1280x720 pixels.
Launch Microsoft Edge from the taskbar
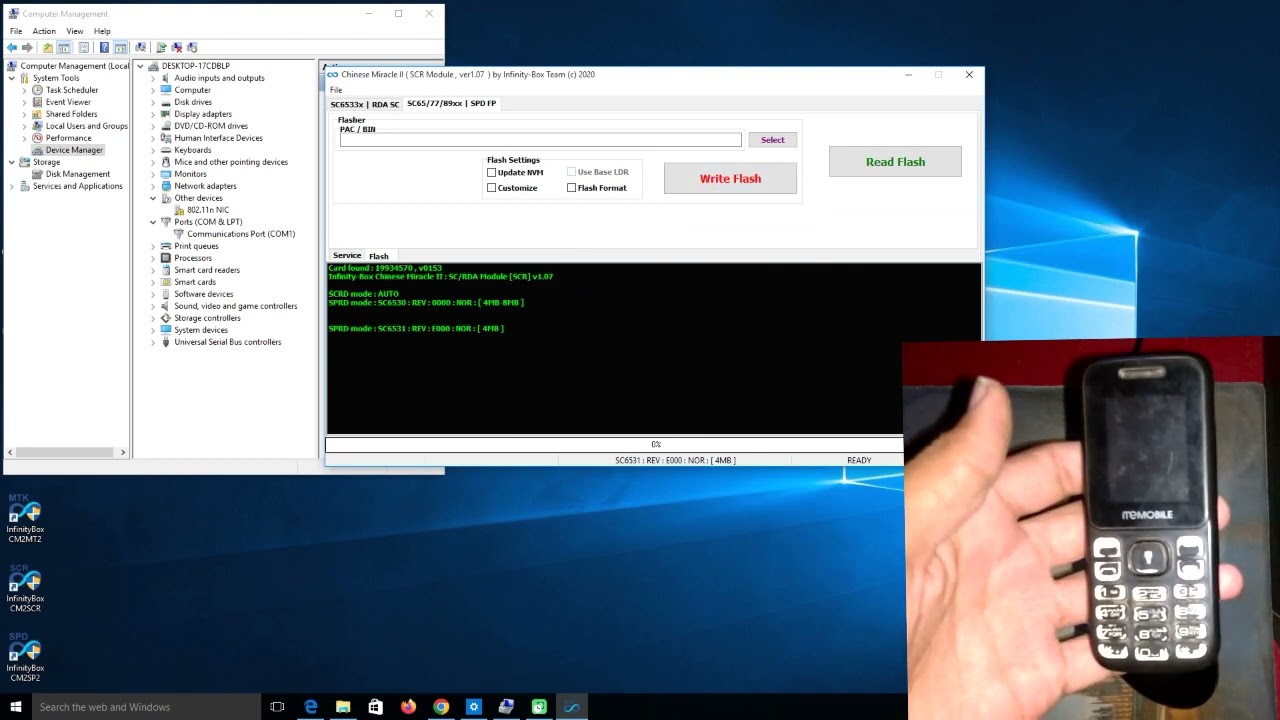[311, 707]
